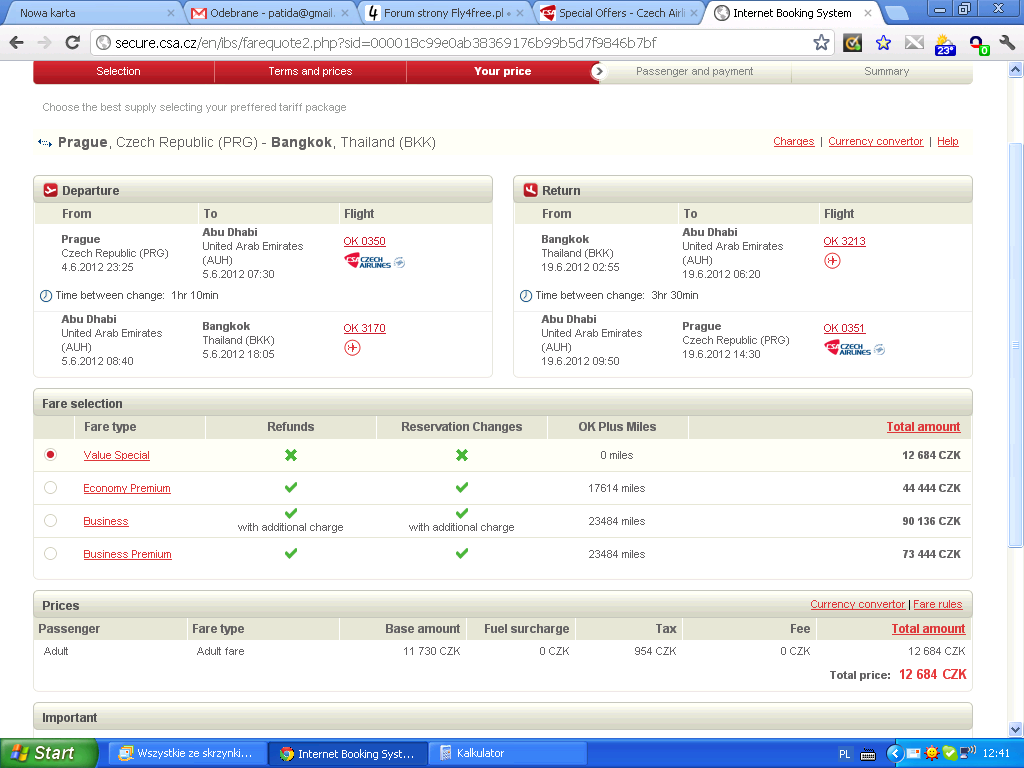The height and width of the screenshot is (768, 1024).
Task: Go back with browser back arrow
Action: 16,43
